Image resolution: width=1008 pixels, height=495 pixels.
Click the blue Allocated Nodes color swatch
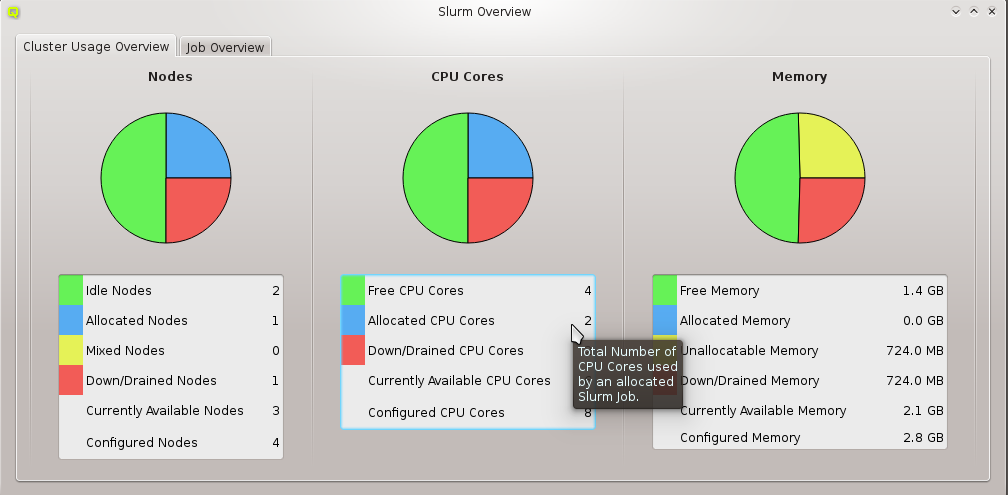point(71,320)
